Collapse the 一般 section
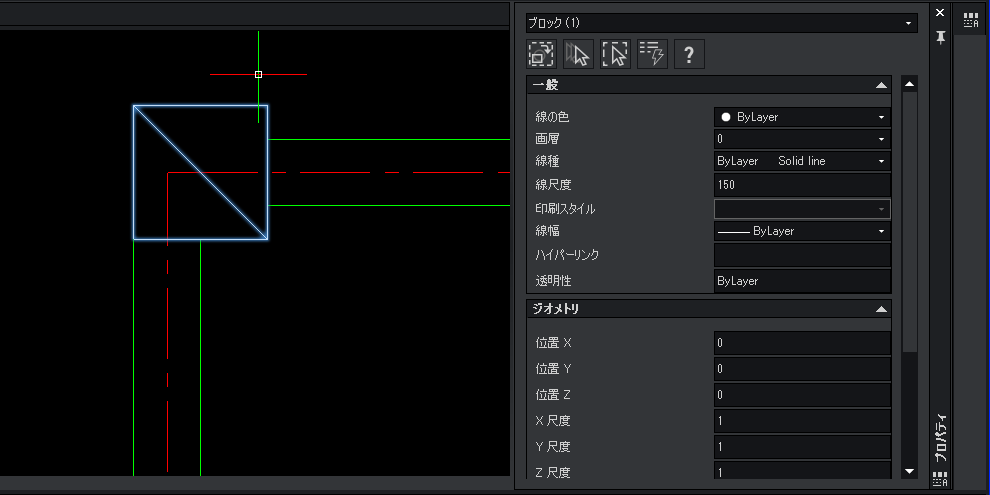 880,86
